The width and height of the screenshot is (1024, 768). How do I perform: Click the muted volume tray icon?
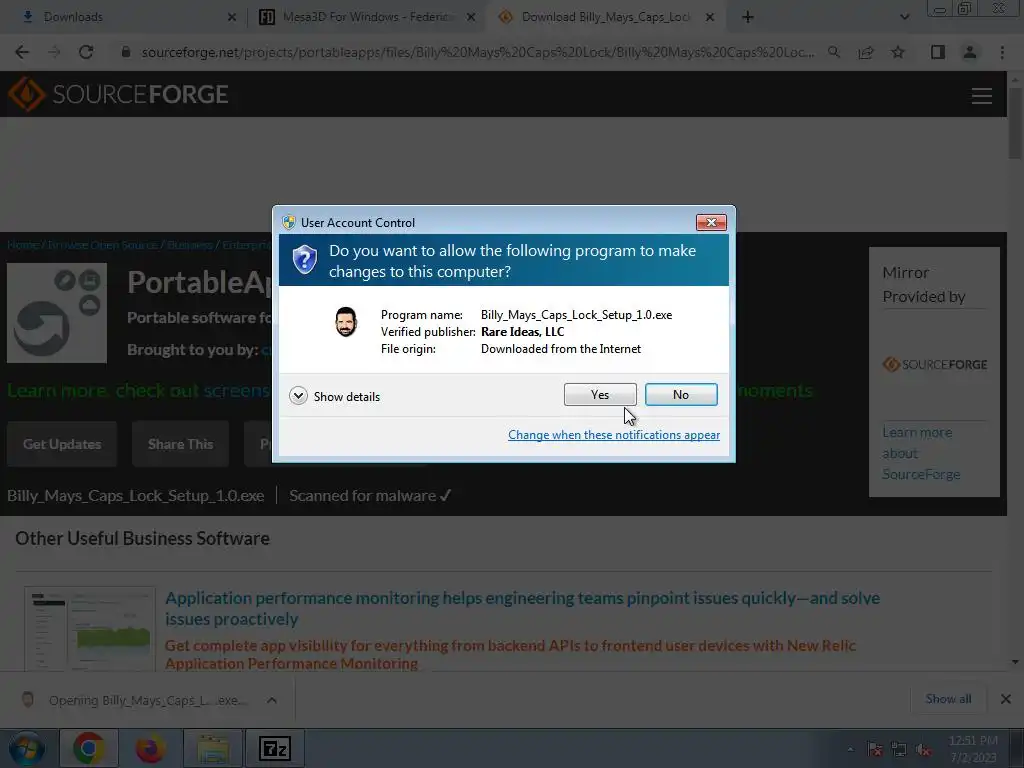[x=923, y=750]
